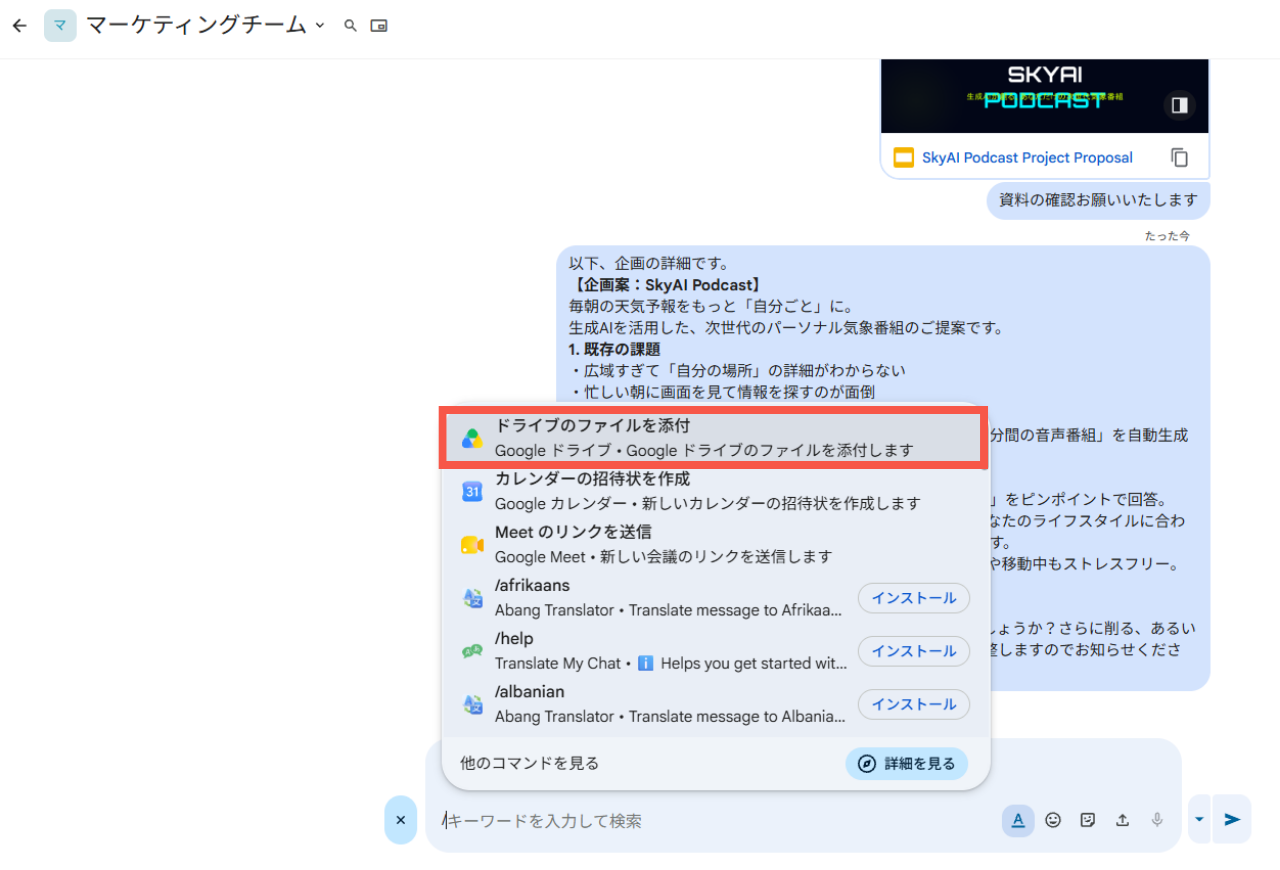Viewport: 1280px width, 870px height.
Task: Focus the キーワードを入力して検索 input field
Action: [x=720, y=820]
